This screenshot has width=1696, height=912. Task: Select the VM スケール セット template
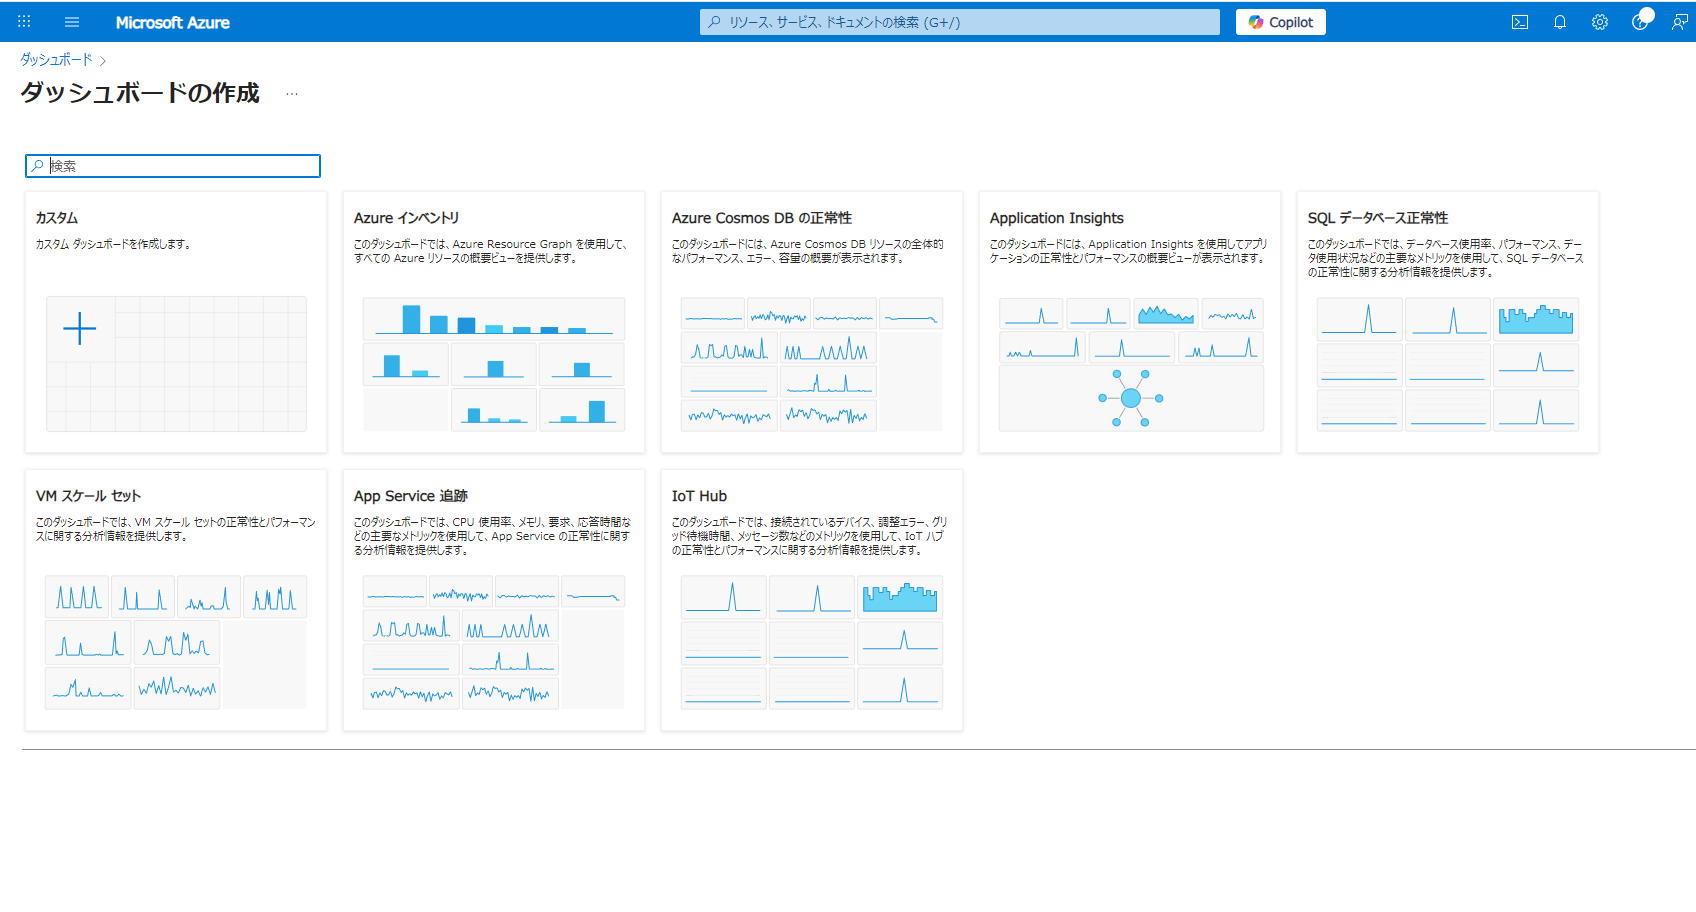click(x=176, y=600)
